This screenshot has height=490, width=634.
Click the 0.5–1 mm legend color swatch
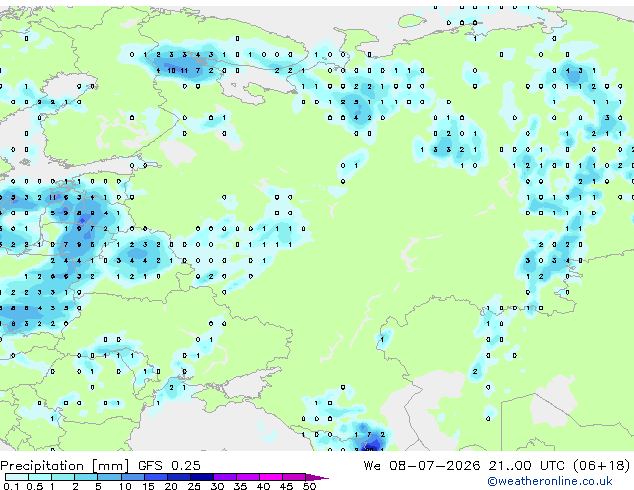click(x=40, y=477)
